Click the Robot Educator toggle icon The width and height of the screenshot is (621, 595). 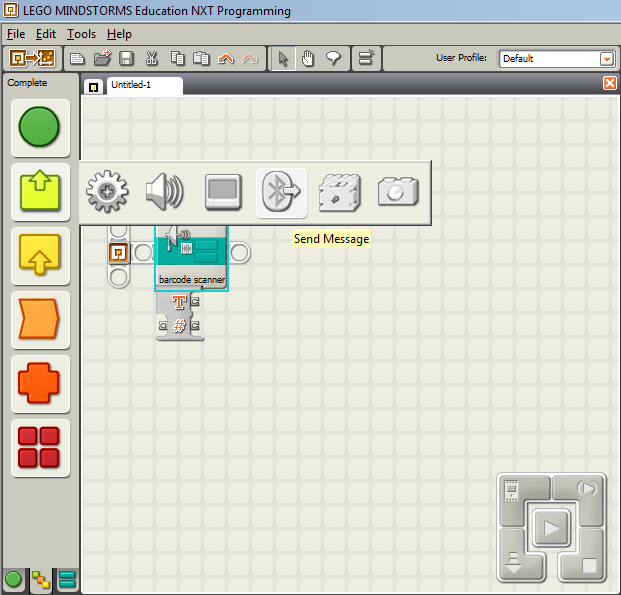32,59
